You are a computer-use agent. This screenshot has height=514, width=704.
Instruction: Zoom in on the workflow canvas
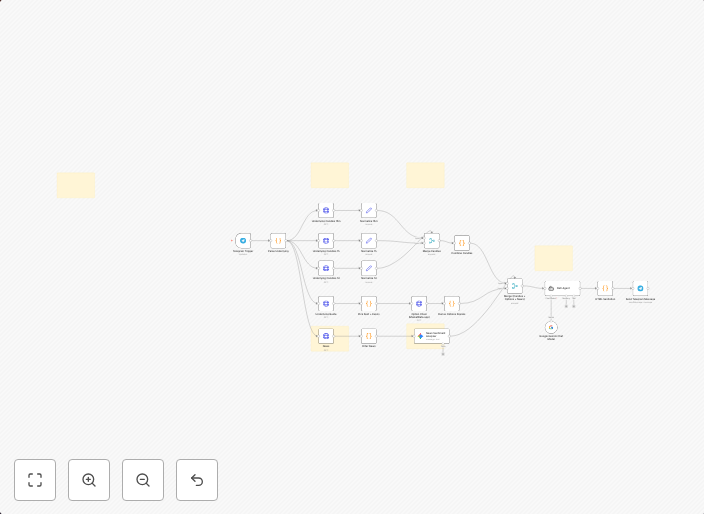coord(89,480)
